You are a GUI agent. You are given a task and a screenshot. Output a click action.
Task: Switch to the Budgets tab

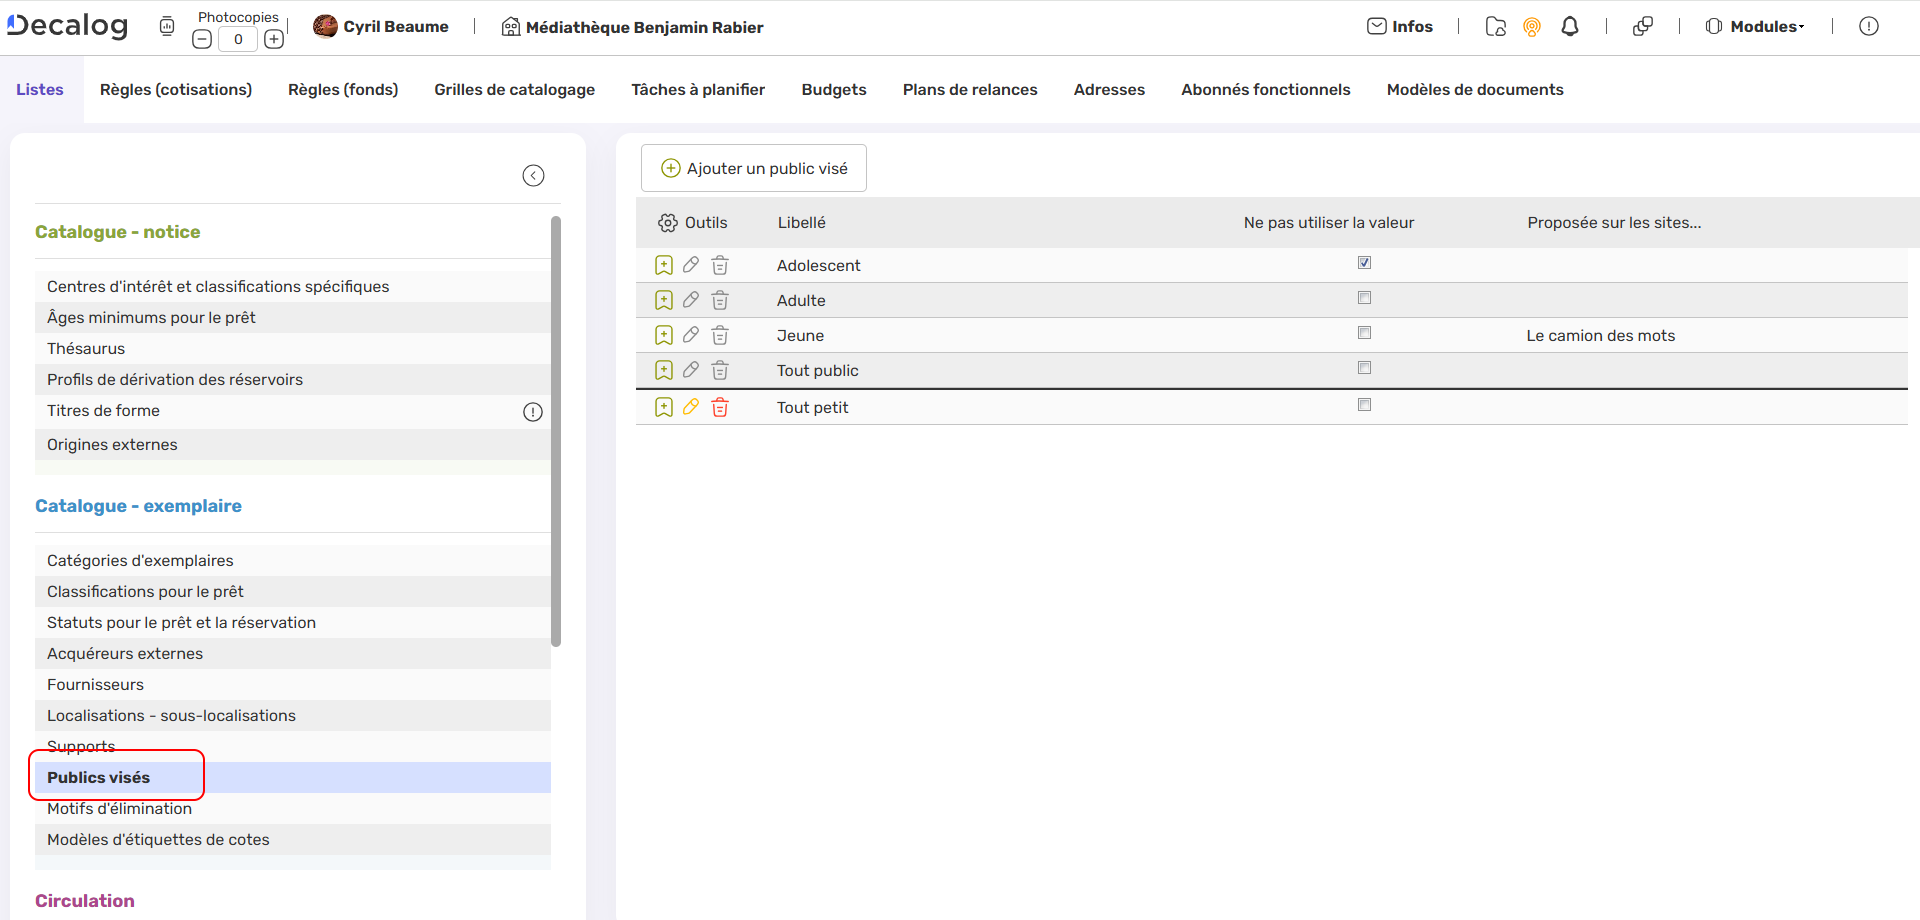(x=833, y=89)
